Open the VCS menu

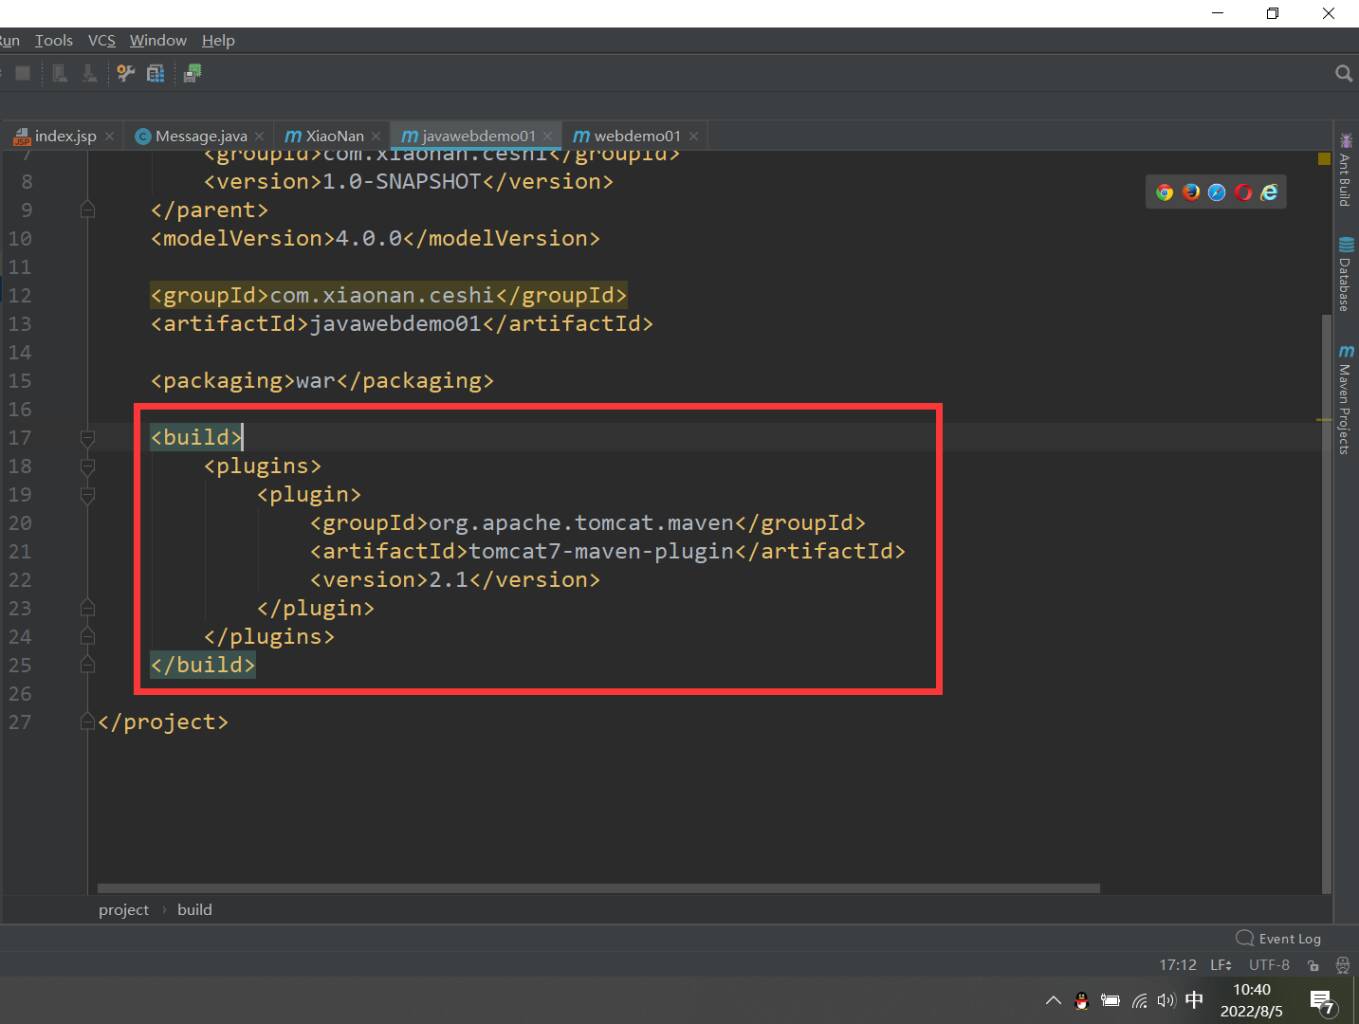click(x=101, y=40)
